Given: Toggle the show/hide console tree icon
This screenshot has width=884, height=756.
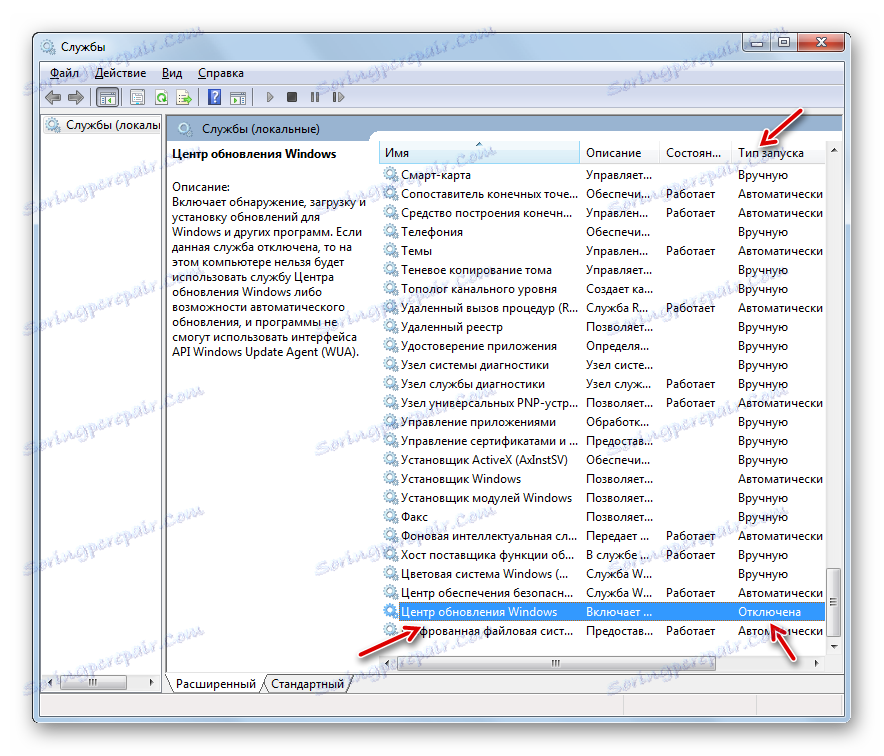Looking at the screenshot, I should tap(107, 98).
